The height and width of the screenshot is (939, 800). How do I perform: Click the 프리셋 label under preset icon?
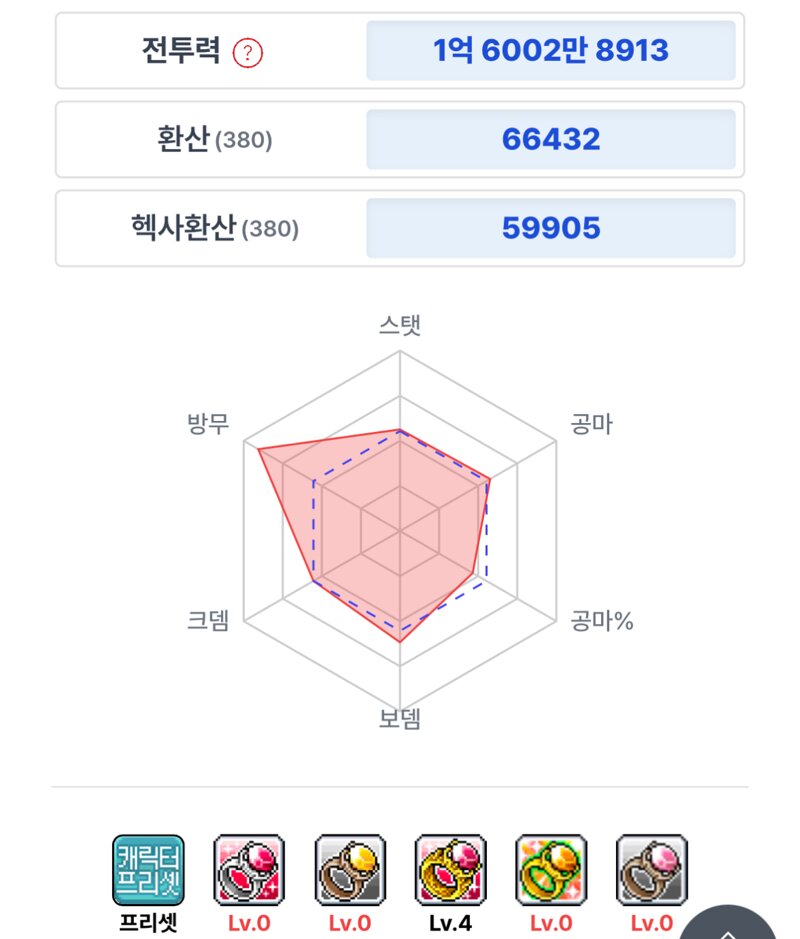point(149,923)
